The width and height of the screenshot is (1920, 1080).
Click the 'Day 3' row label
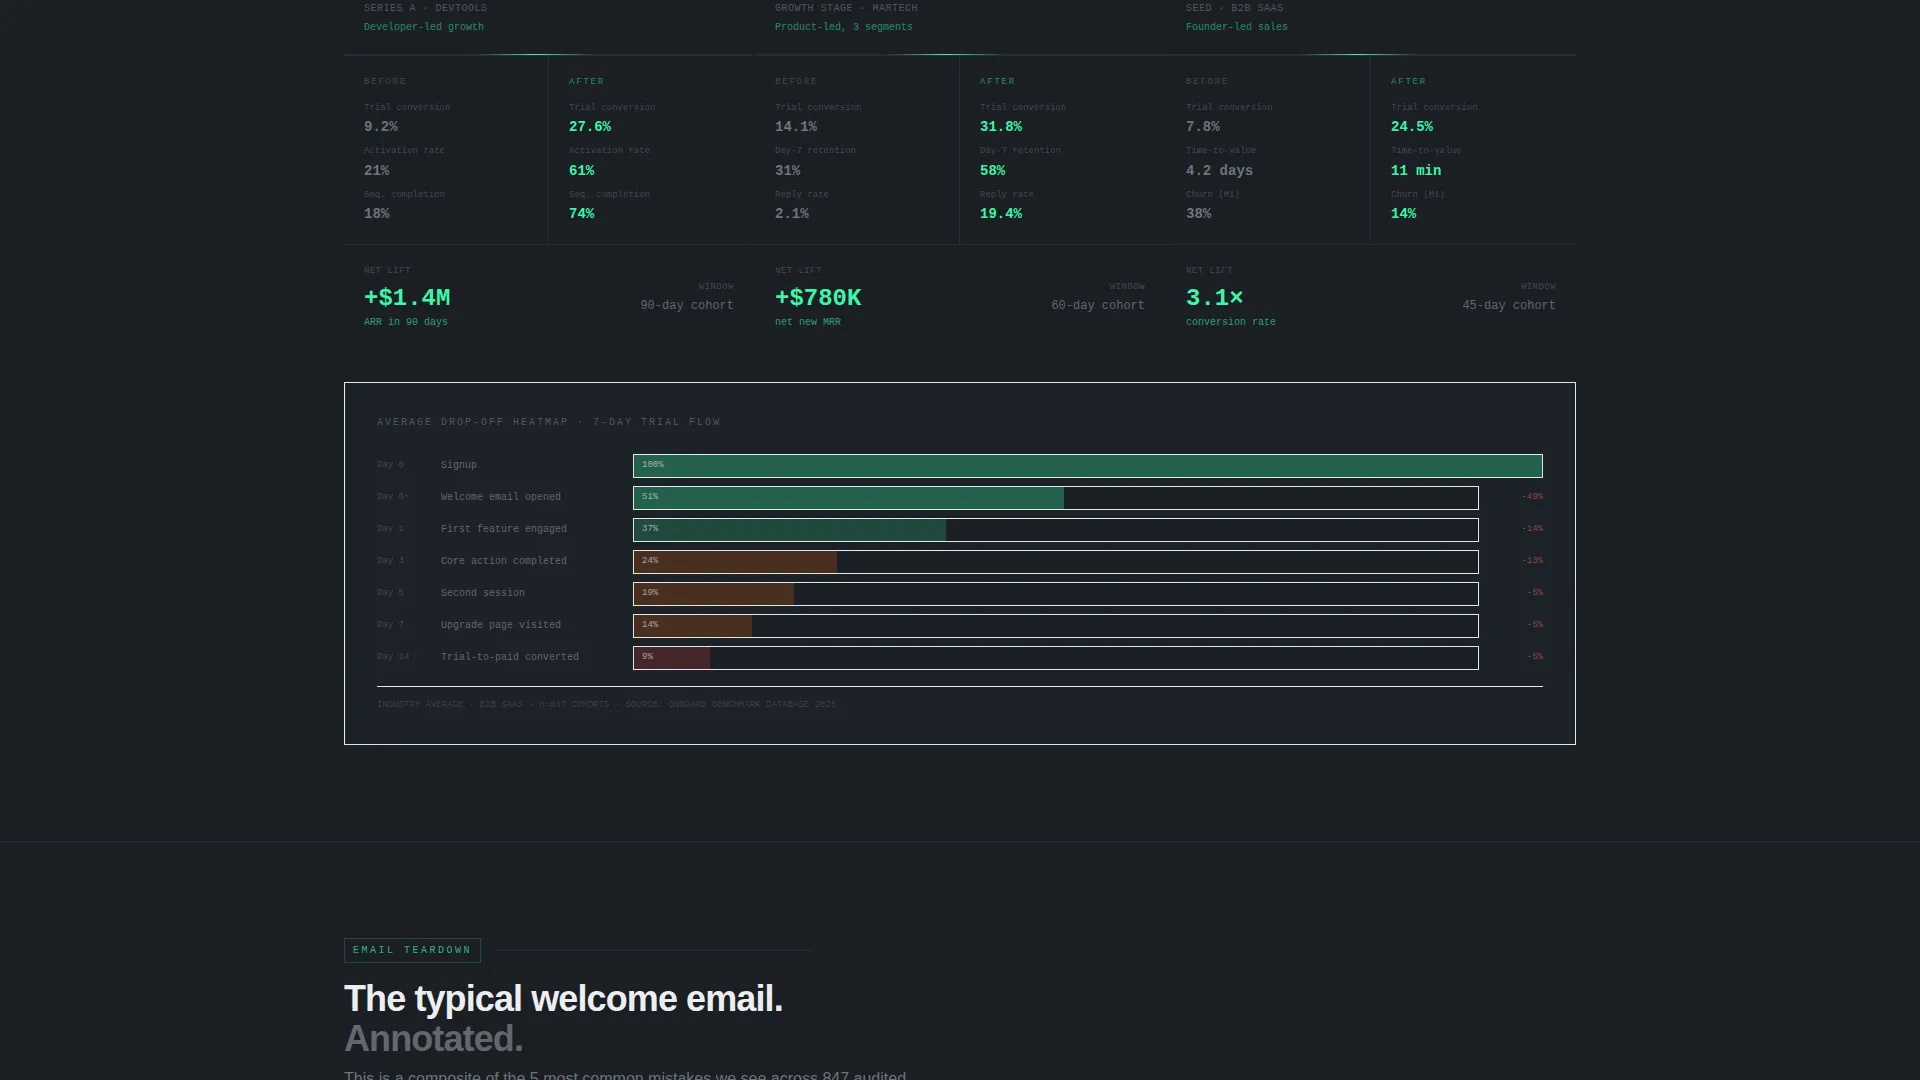click(x=390, y=561)
